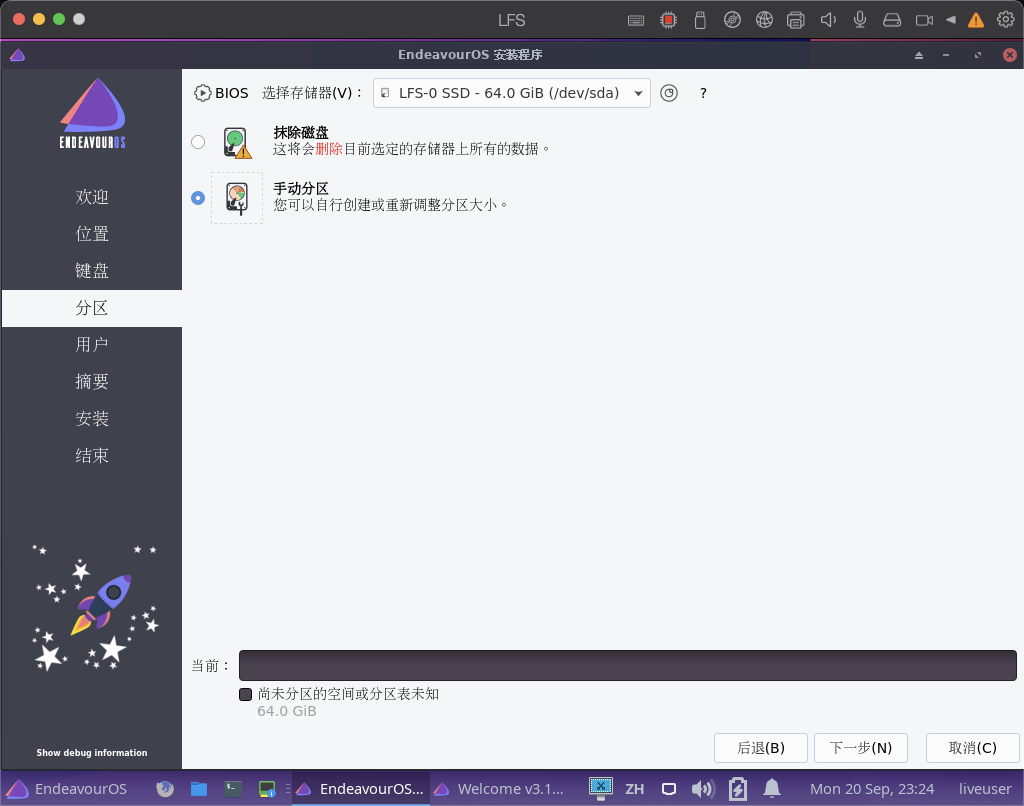Screen dimensions: 1024x806
Task: Click the unpartitioned space legend swatch
Action: 246,694
